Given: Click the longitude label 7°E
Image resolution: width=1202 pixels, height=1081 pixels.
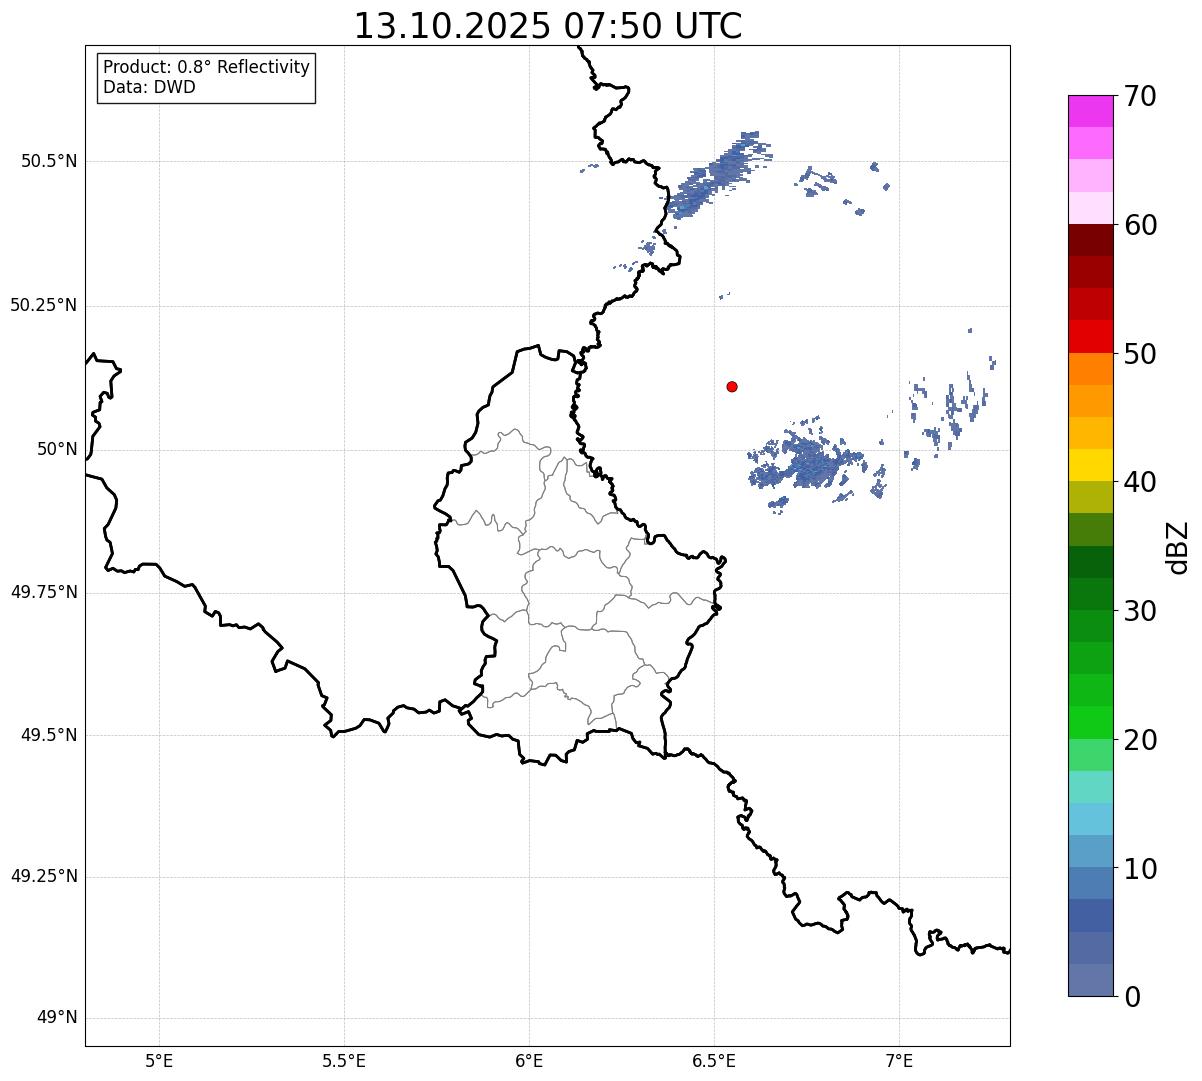Looking at the screenshot, I should tap(899, 1060).
